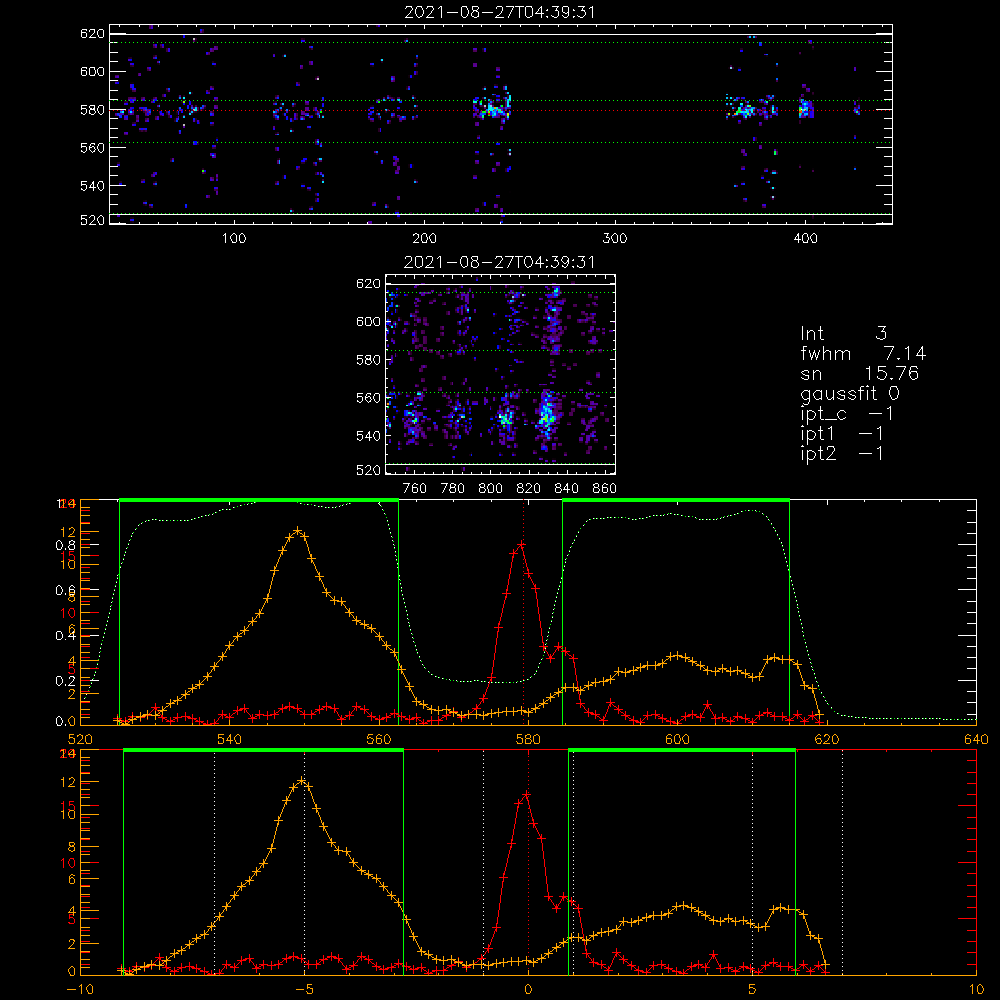Image resolution: width=1000 pixels, height=1000 pixels.
Task: Click x-axis label 820 under the middle image
Action: point(528,489)
